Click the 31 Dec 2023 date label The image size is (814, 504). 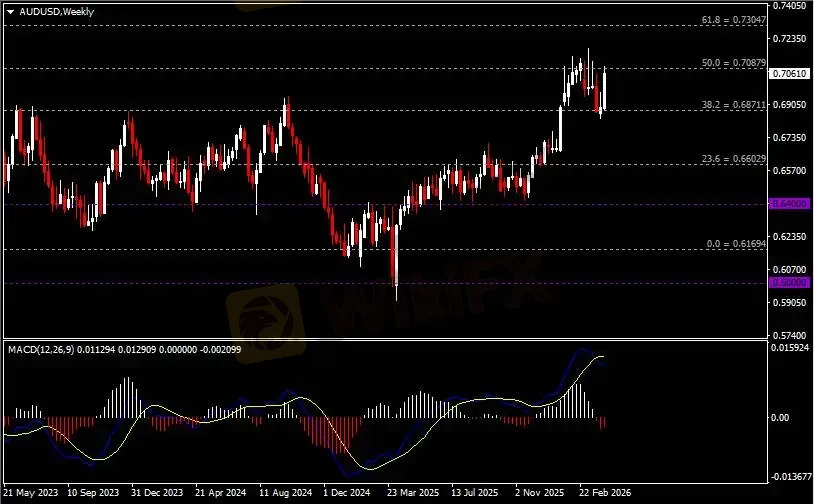coord(158,493)
